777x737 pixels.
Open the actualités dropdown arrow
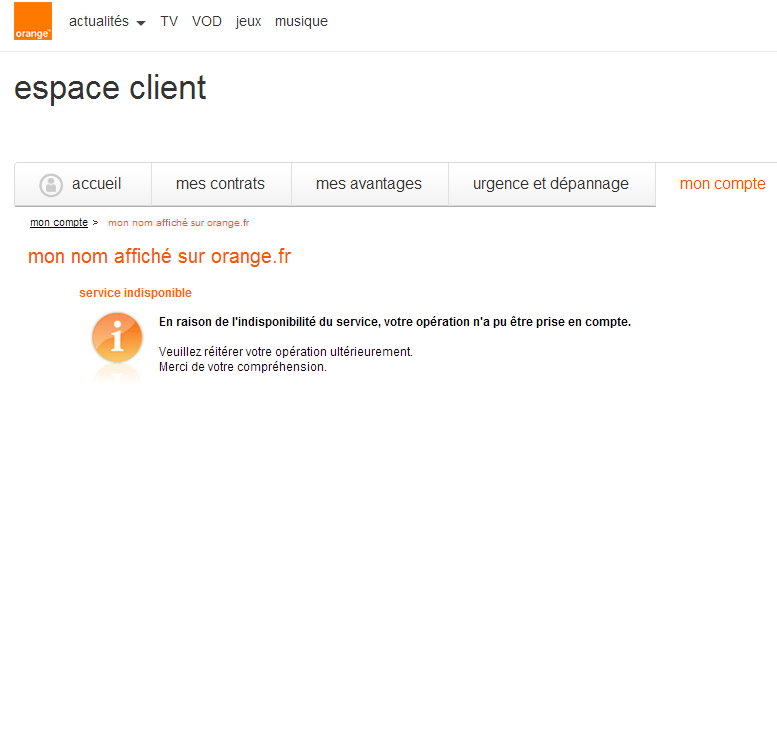[141, 23]
